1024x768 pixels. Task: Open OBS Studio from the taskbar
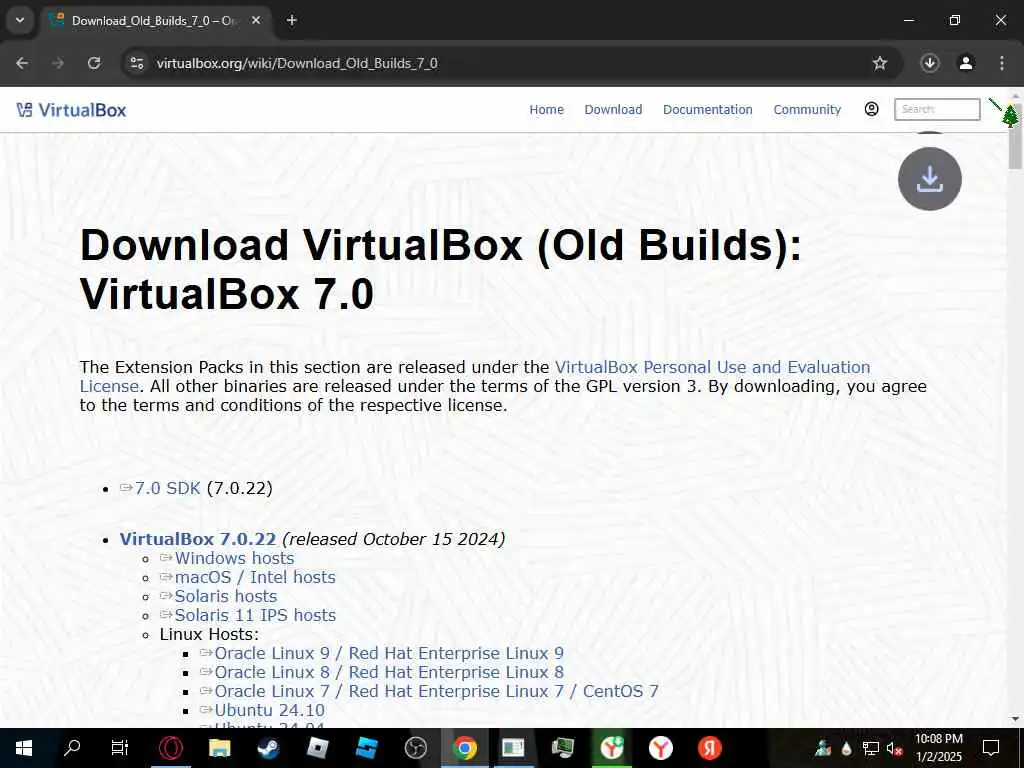tap(415, 748)
